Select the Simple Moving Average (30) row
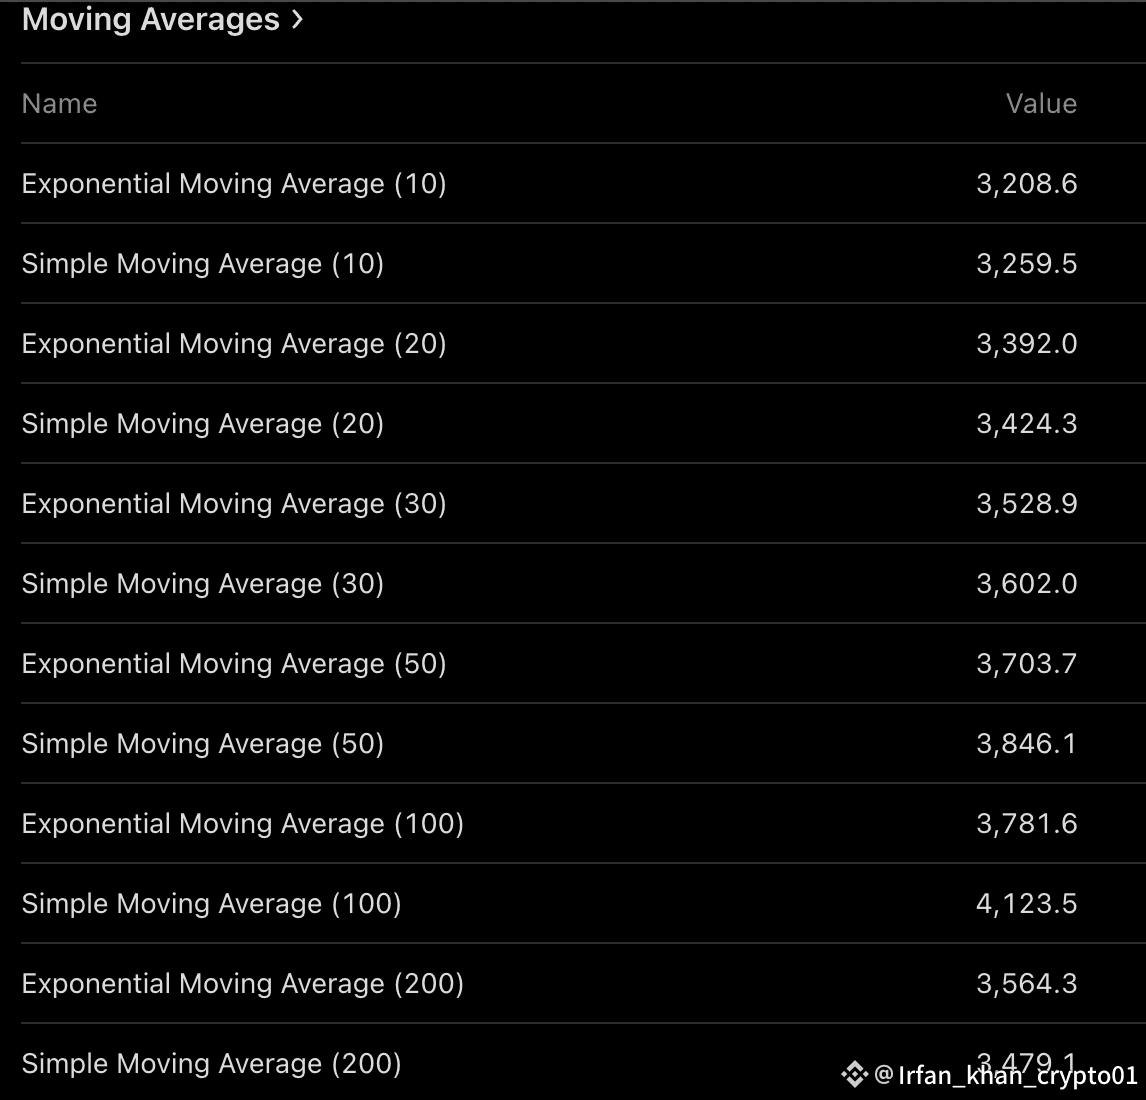1146x1100 pixels. 203,584
